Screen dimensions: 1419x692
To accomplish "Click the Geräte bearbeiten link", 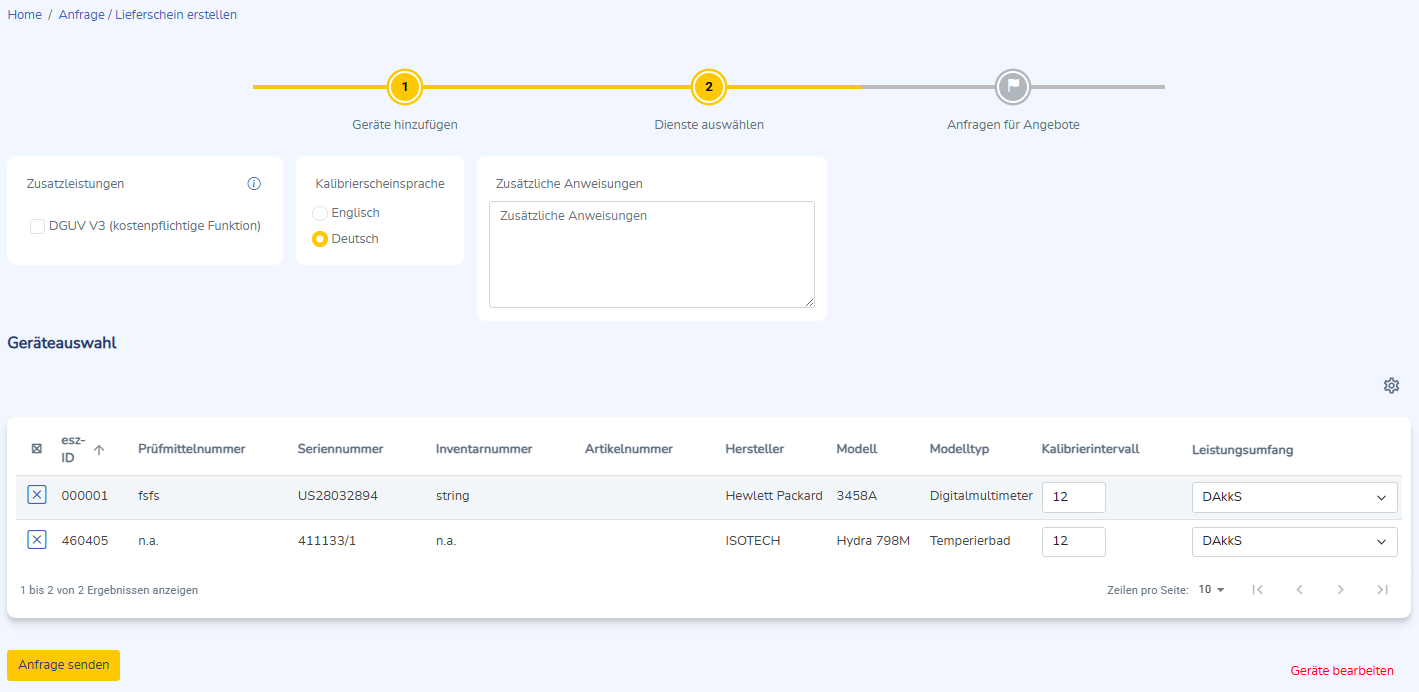I will (1342, 671).
